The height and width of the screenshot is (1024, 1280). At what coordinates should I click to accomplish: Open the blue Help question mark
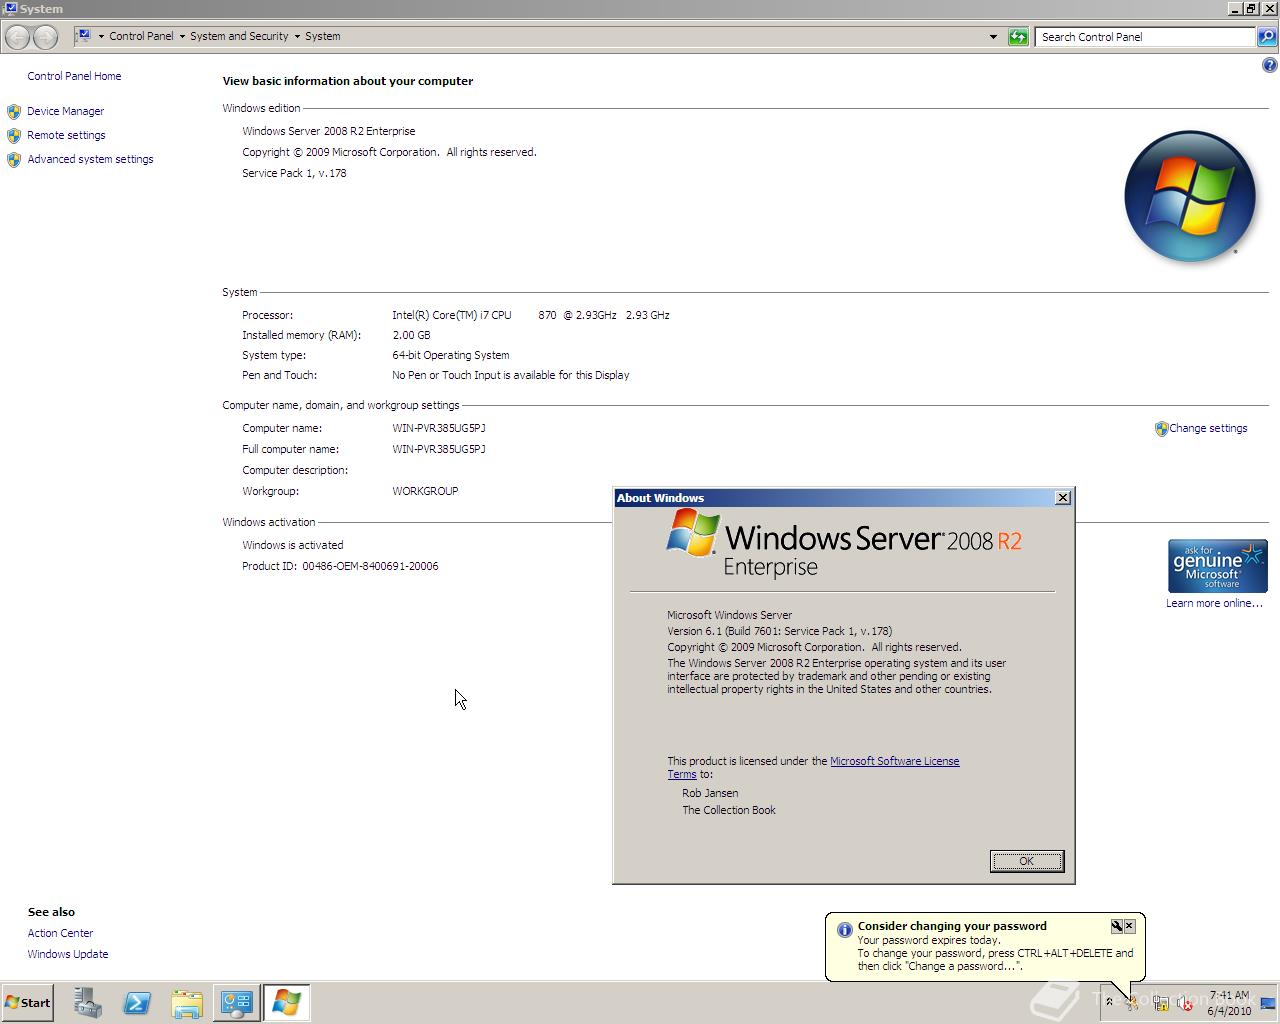[1270, 66]
